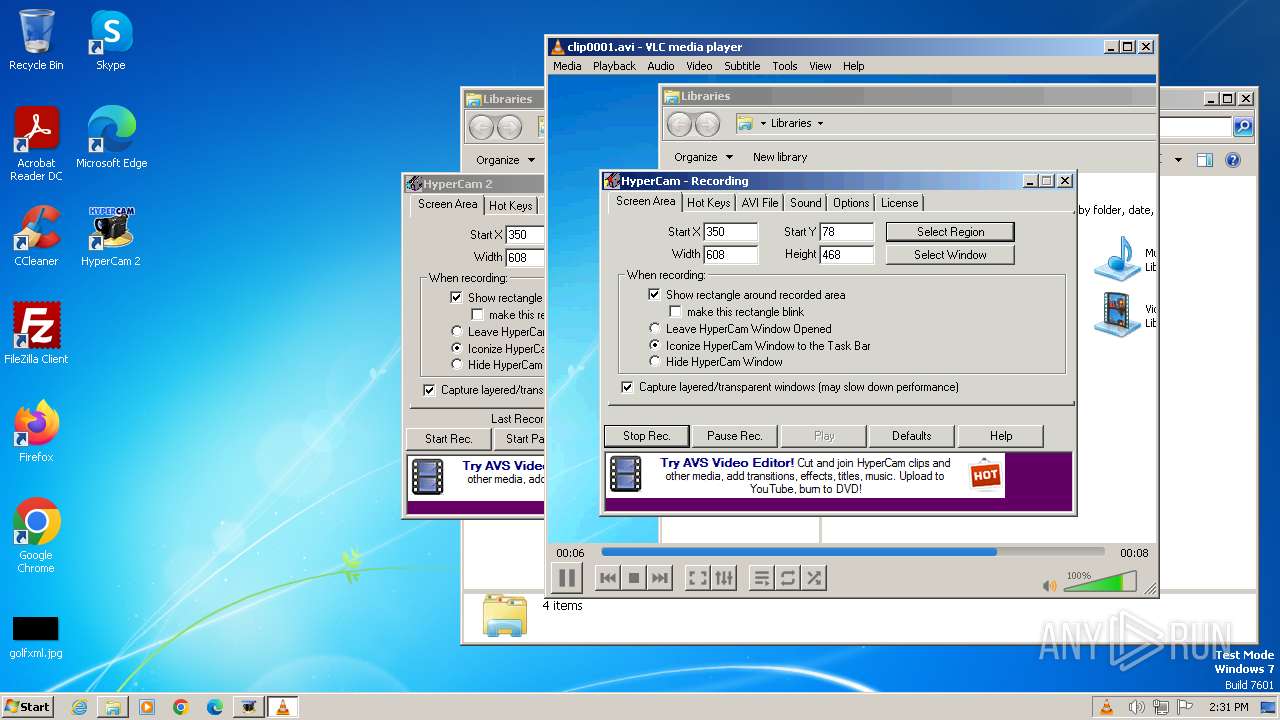Open the Explorer help icon

[1233, 160]
